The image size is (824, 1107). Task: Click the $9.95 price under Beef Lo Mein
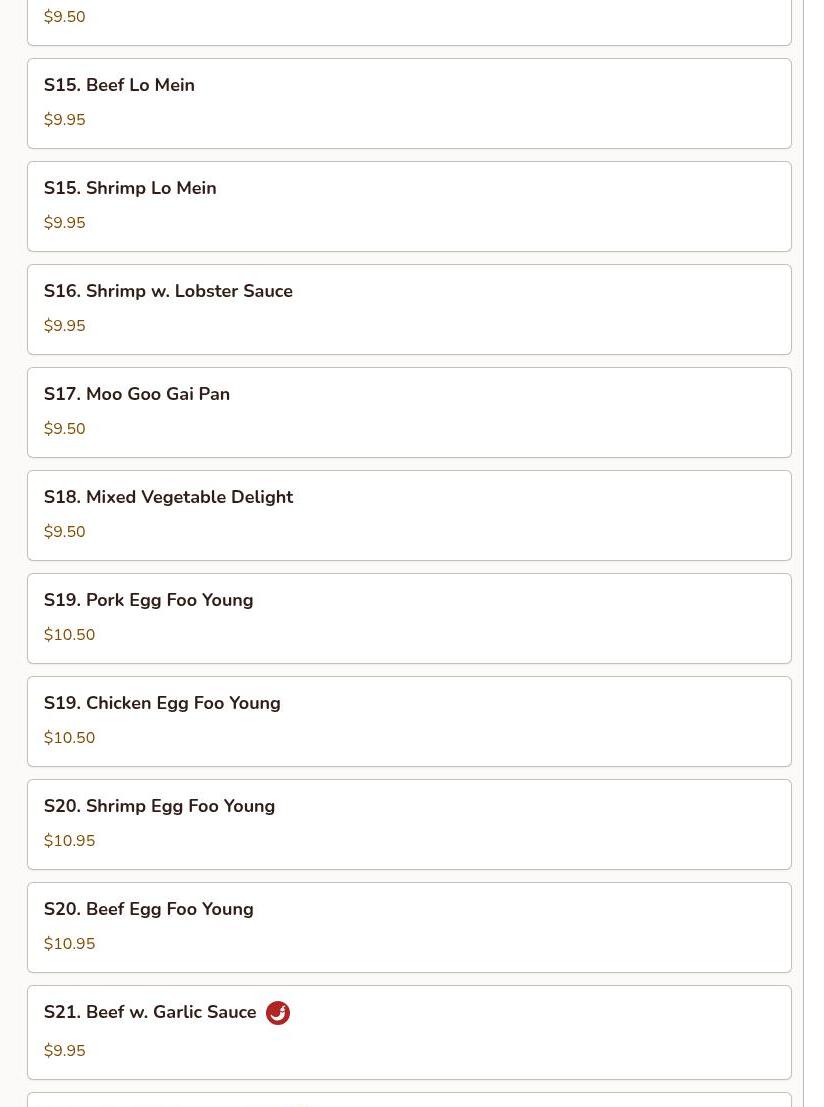pos(64,120)
